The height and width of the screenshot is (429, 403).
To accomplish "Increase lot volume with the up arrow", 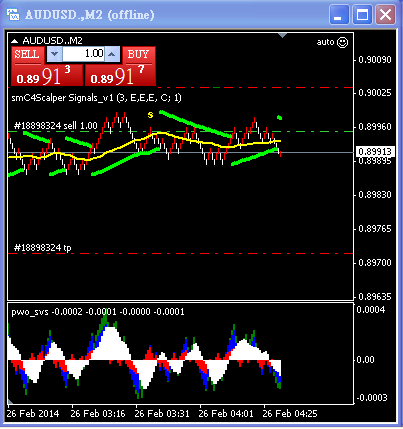I will (x=112, y=54).
